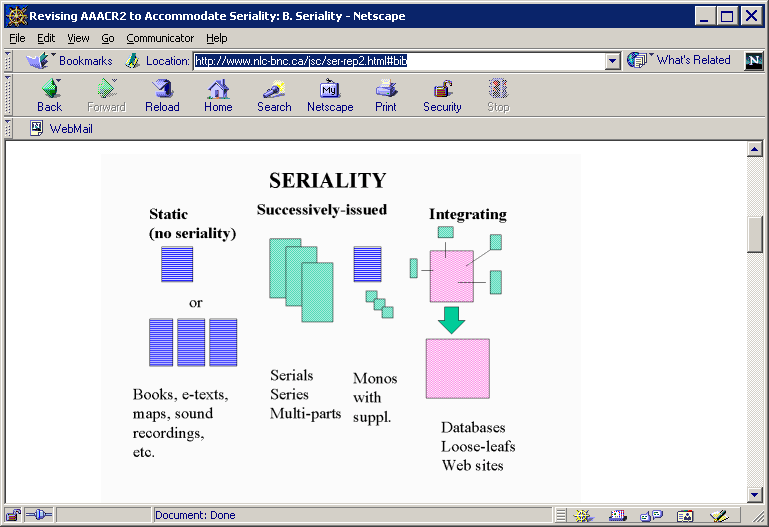The height and width of the screenshot is (527, 769).
Task: Click the padlock security icon in status bar
Action: tap(13, 515)
